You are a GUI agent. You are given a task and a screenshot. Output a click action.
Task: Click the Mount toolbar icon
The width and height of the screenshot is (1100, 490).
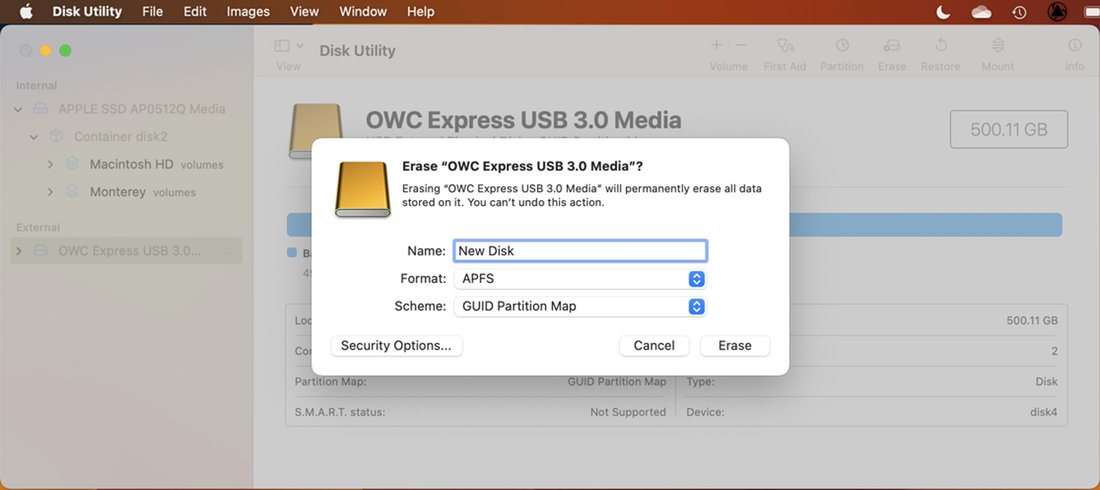point(998,46)
